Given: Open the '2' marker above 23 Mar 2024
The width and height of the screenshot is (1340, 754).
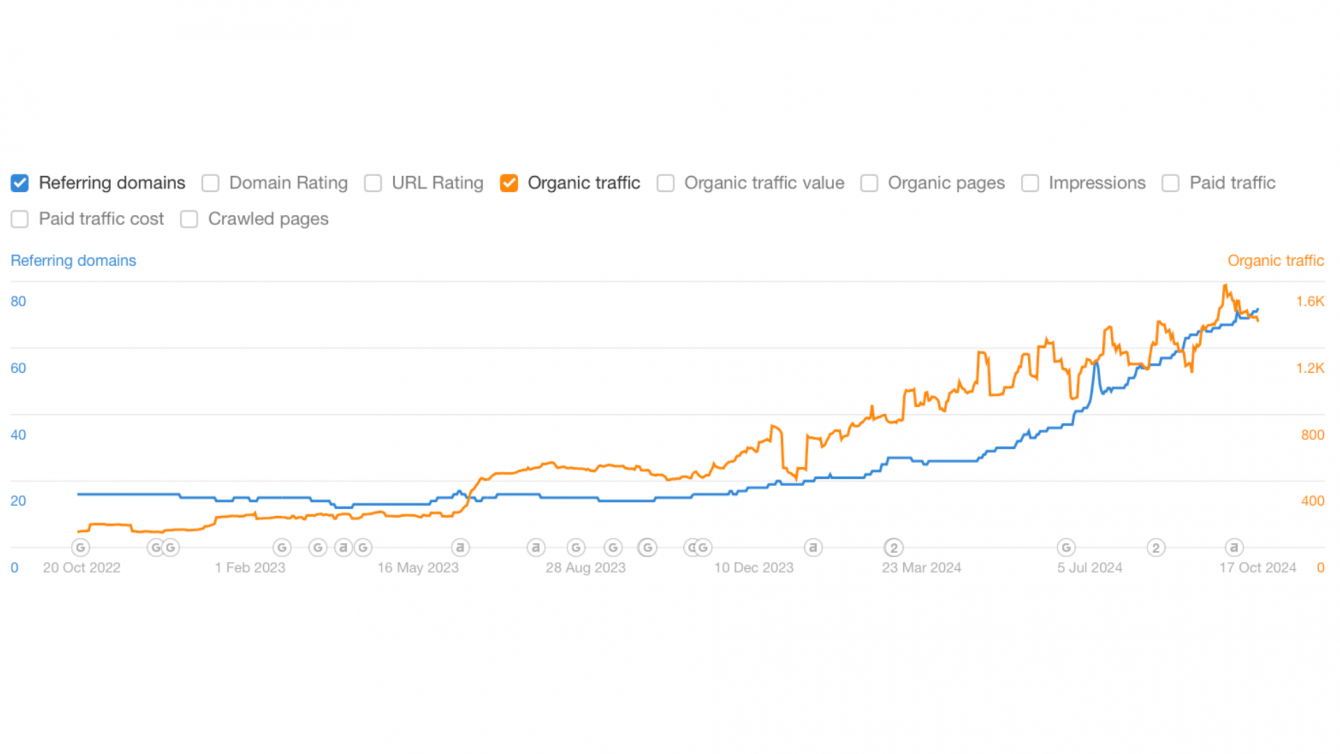Looking at the screenshot, I should pyautogui.click(x=894, y=547).
